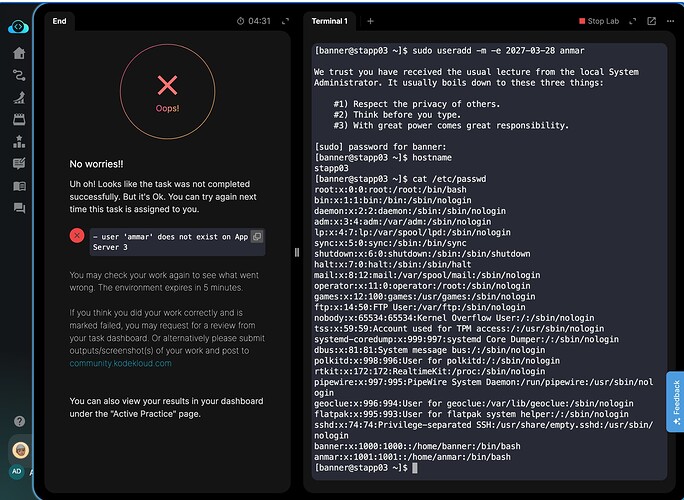Open the KodeKloud logo at sidebar top
The width and height of the screenshot is (684, 500).
(18, 27)
